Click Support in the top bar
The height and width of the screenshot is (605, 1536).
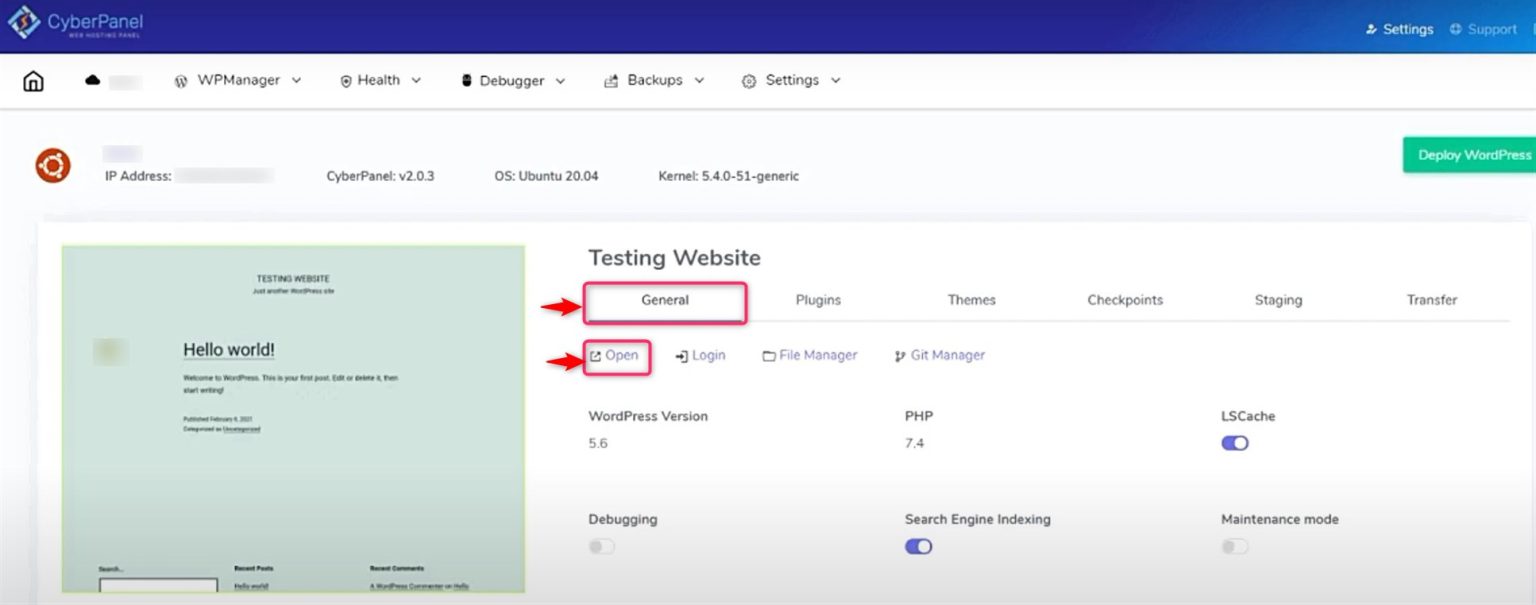pos(1492,30)
